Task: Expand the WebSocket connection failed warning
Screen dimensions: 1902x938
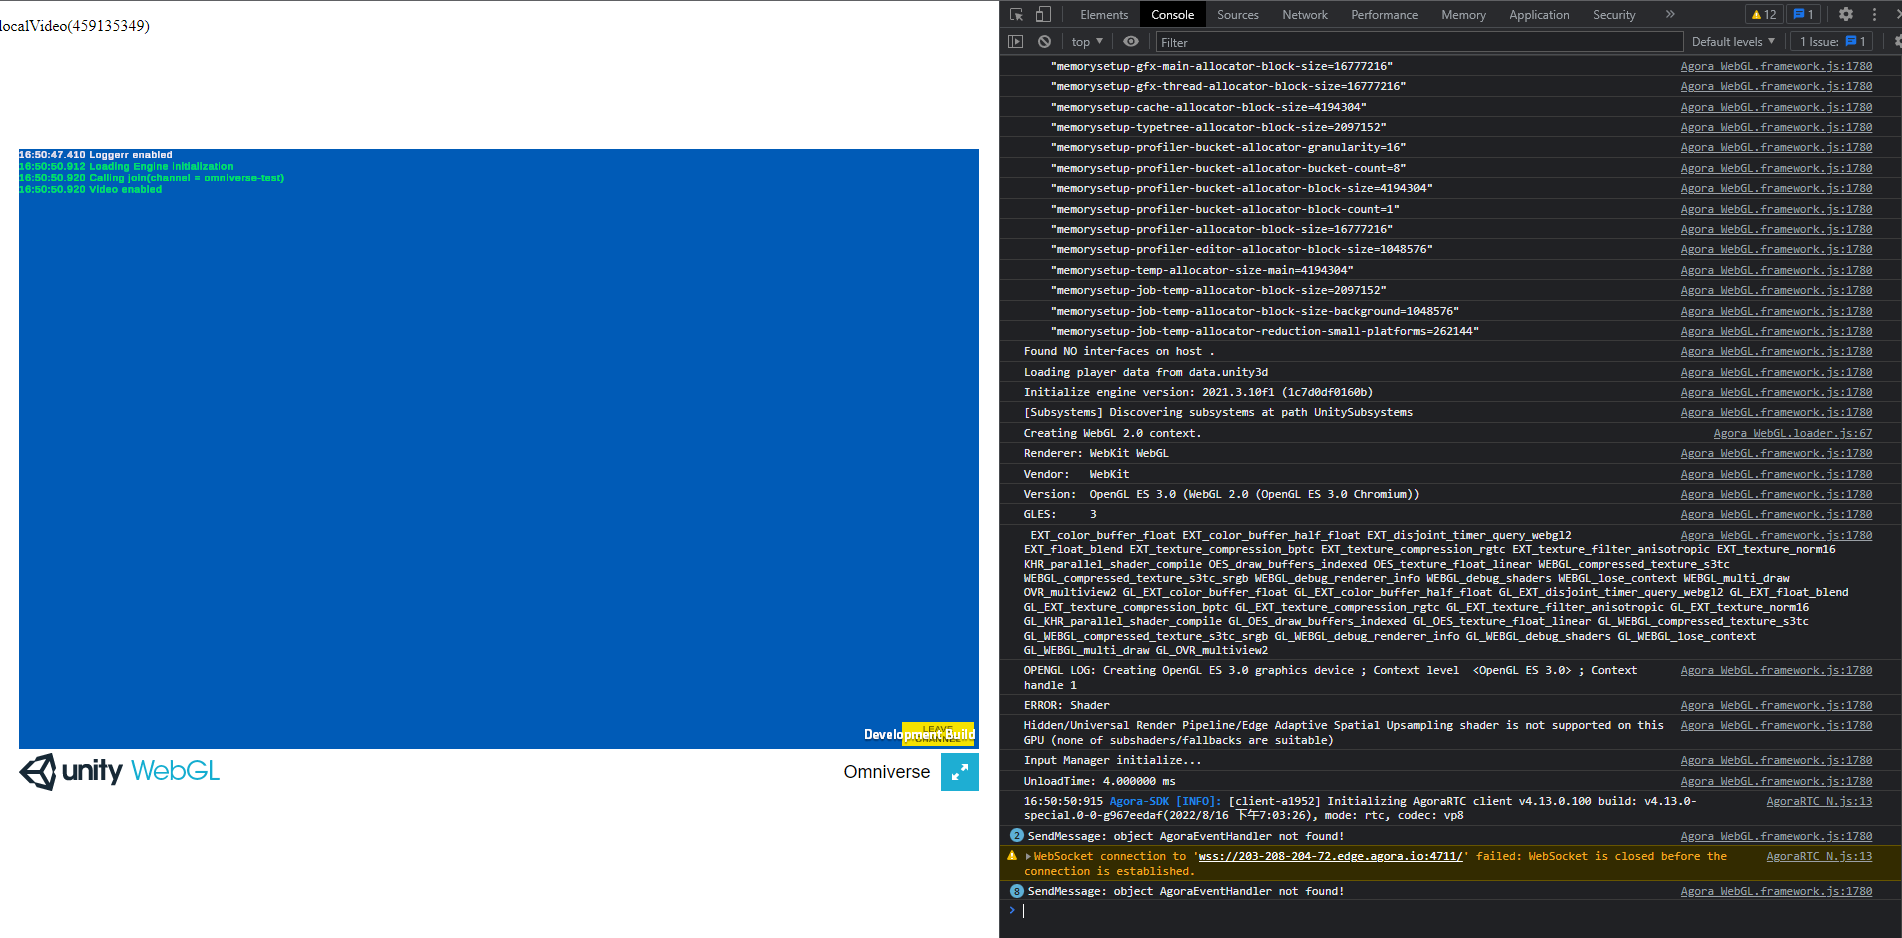Action: 1029,856
